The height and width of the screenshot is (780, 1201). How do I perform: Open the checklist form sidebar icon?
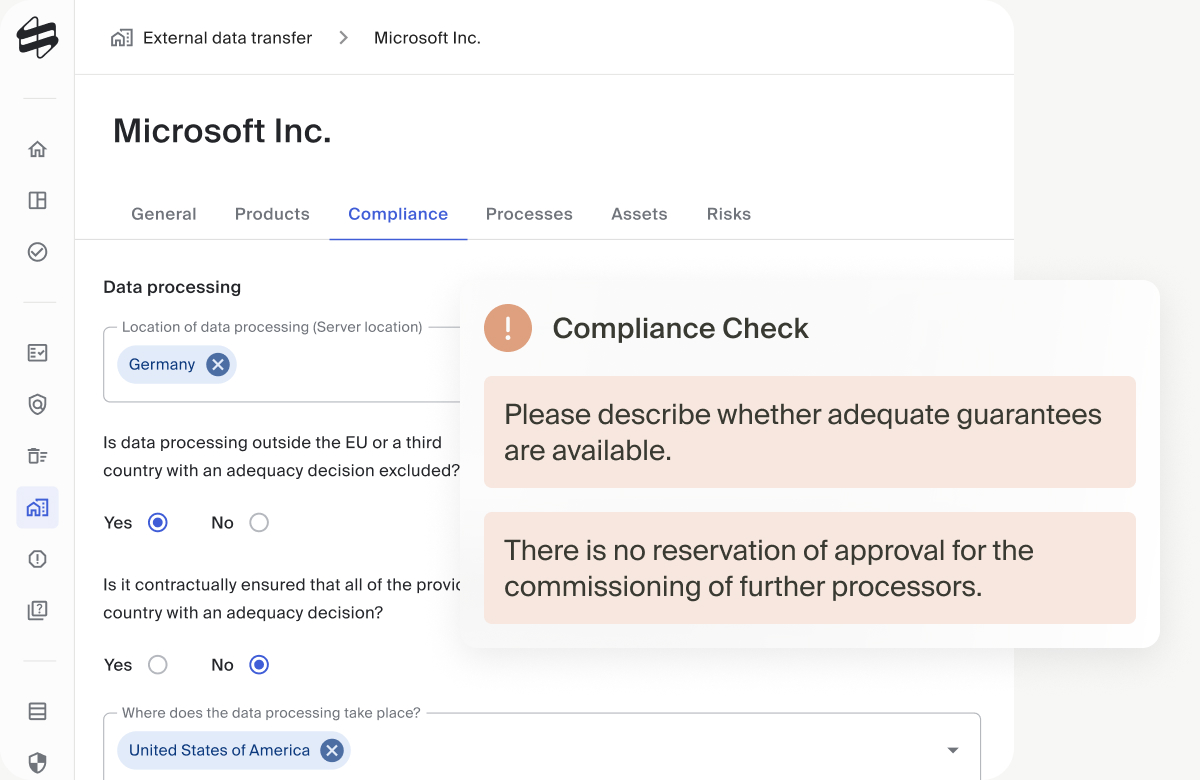tap(37, 353)
